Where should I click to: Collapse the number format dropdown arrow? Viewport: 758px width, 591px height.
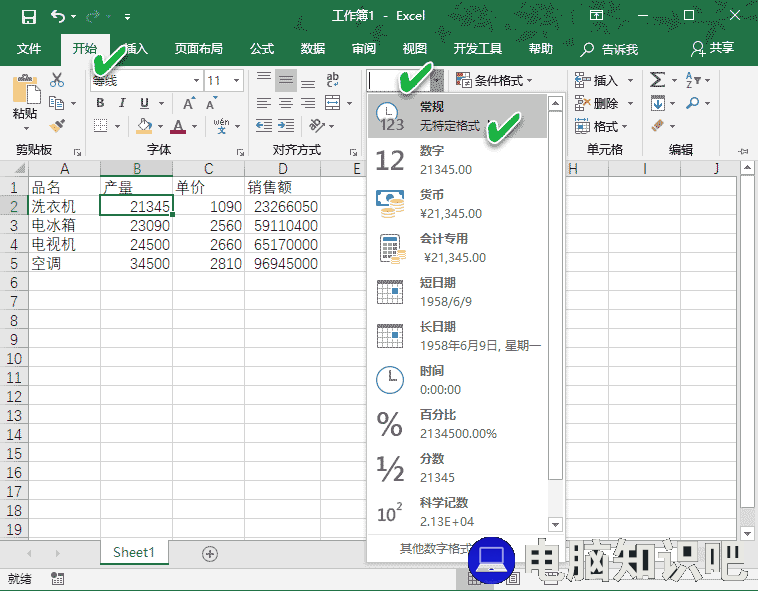(x=437, y=80)
